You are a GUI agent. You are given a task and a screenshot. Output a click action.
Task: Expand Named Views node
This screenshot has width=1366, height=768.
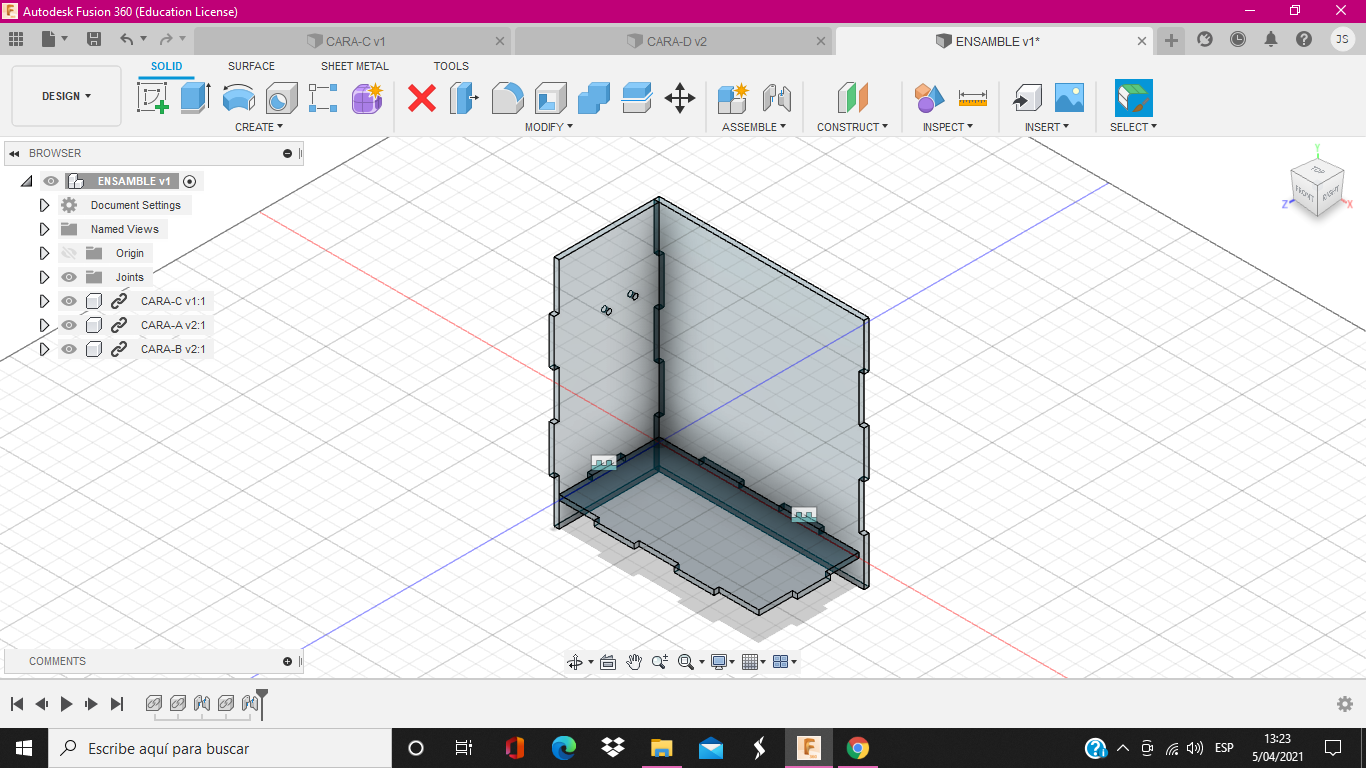[x=44, y=229]
